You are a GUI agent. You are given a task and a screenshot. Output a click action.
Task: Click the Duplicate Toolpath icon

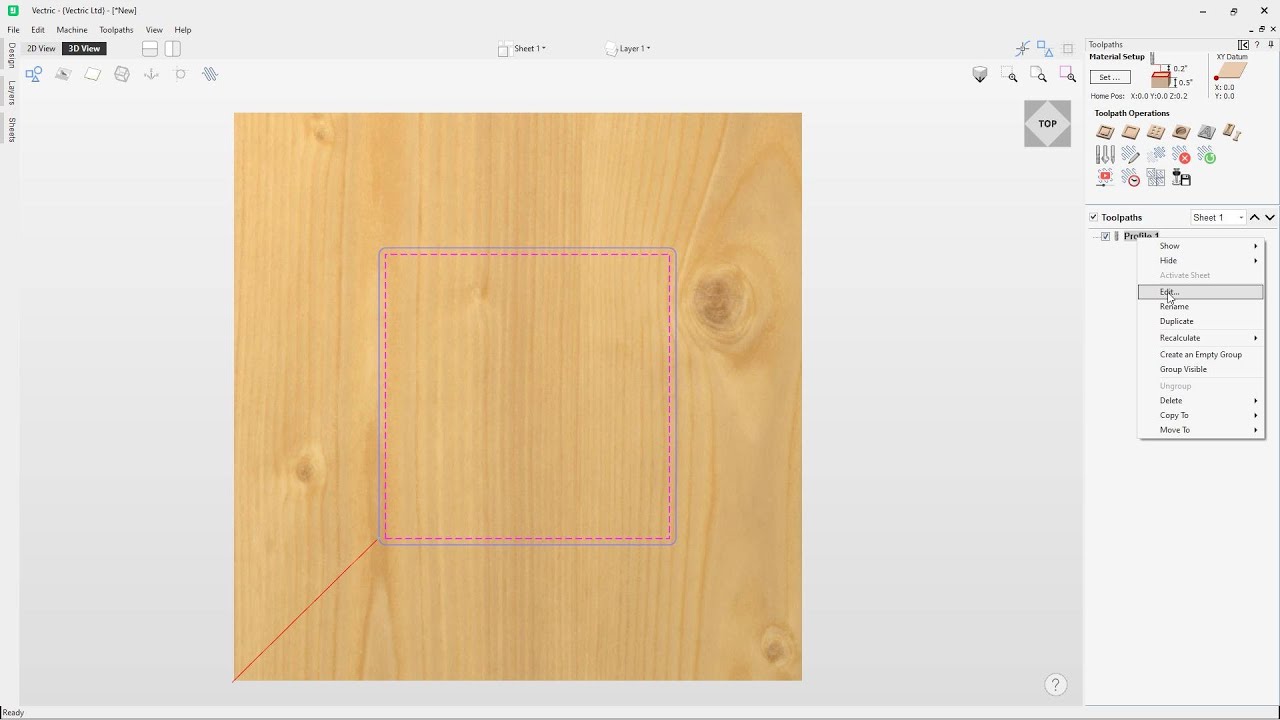1156,155
